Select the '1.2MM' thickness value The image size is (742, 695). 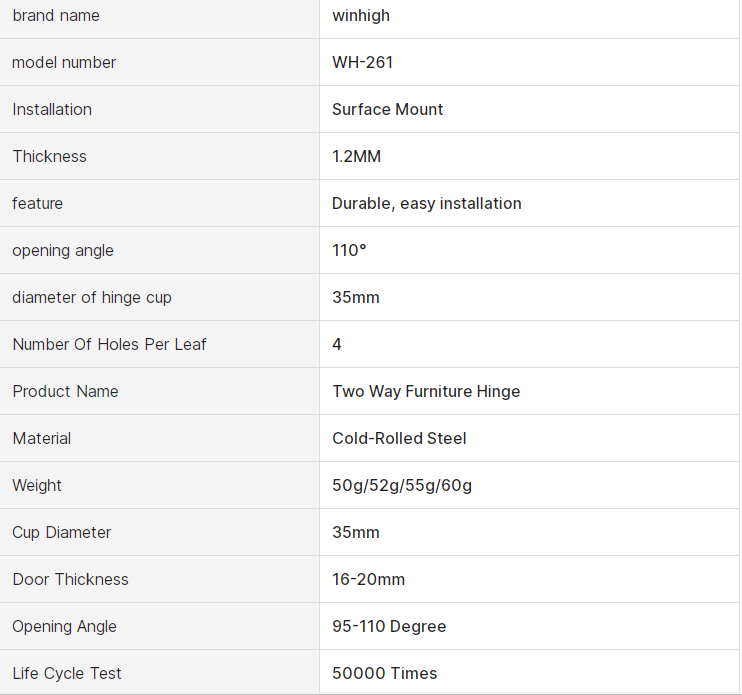356,156
